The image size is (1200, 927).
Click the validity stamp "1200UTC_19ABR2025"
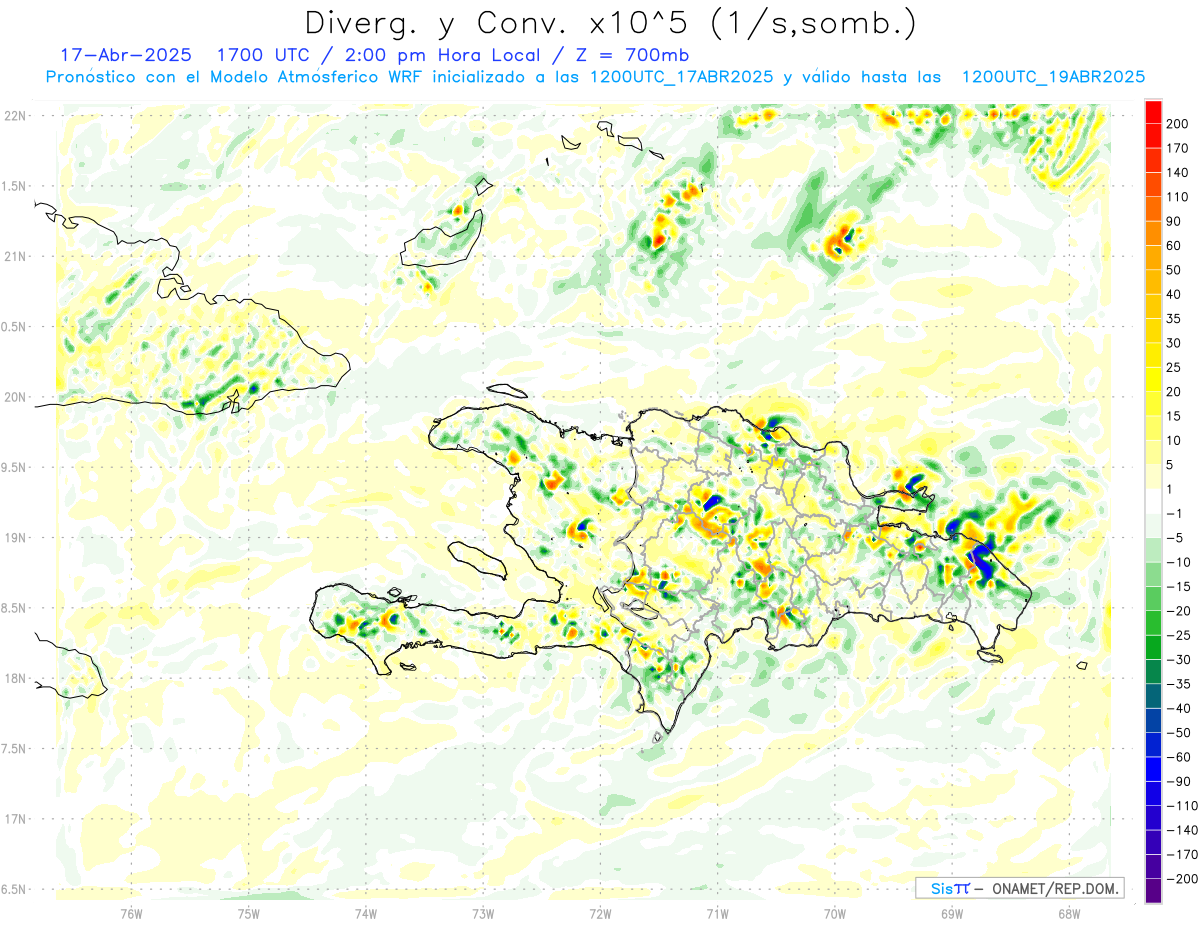pyautogui.click(x=1053, y=77)
